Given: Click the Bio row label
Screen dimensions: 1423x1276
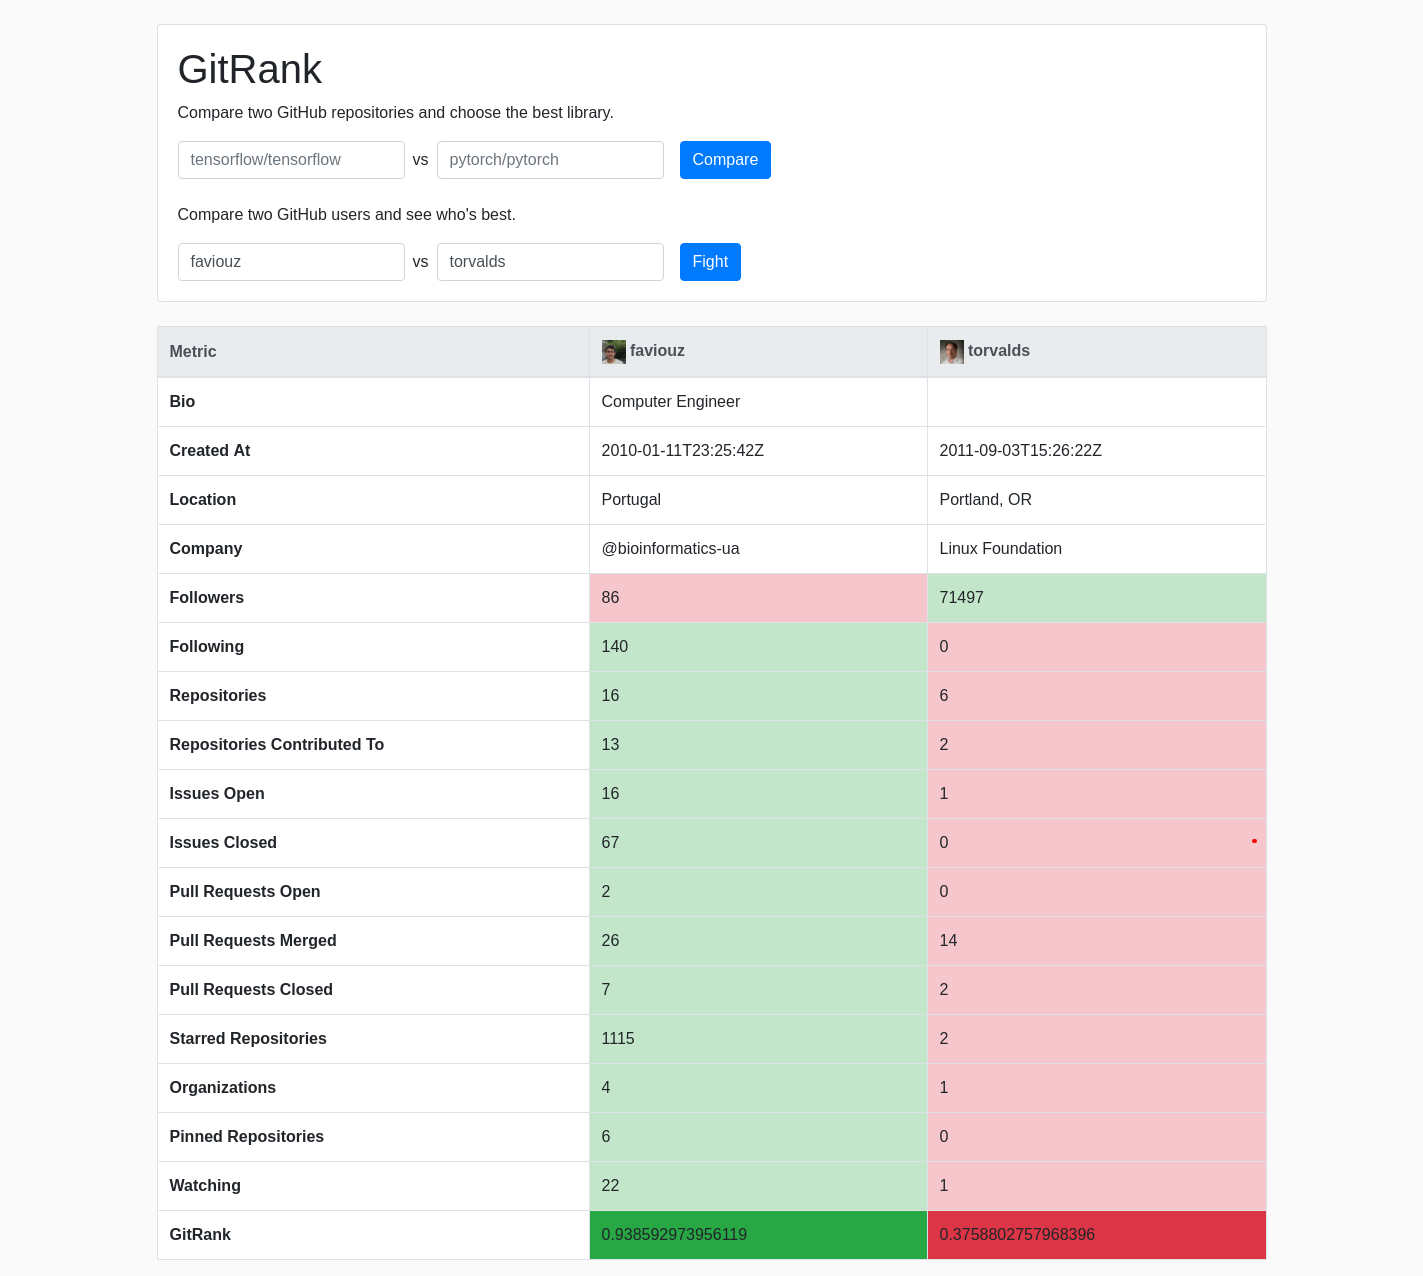Looking at the screenshot, I should (182, 402).
